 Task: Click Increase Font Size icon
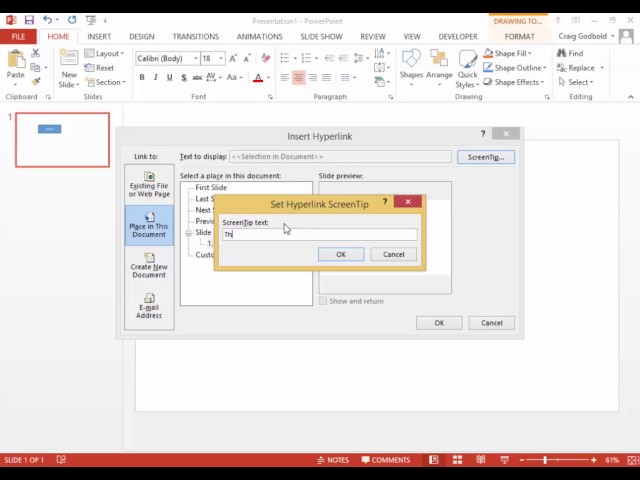point(233,58)
